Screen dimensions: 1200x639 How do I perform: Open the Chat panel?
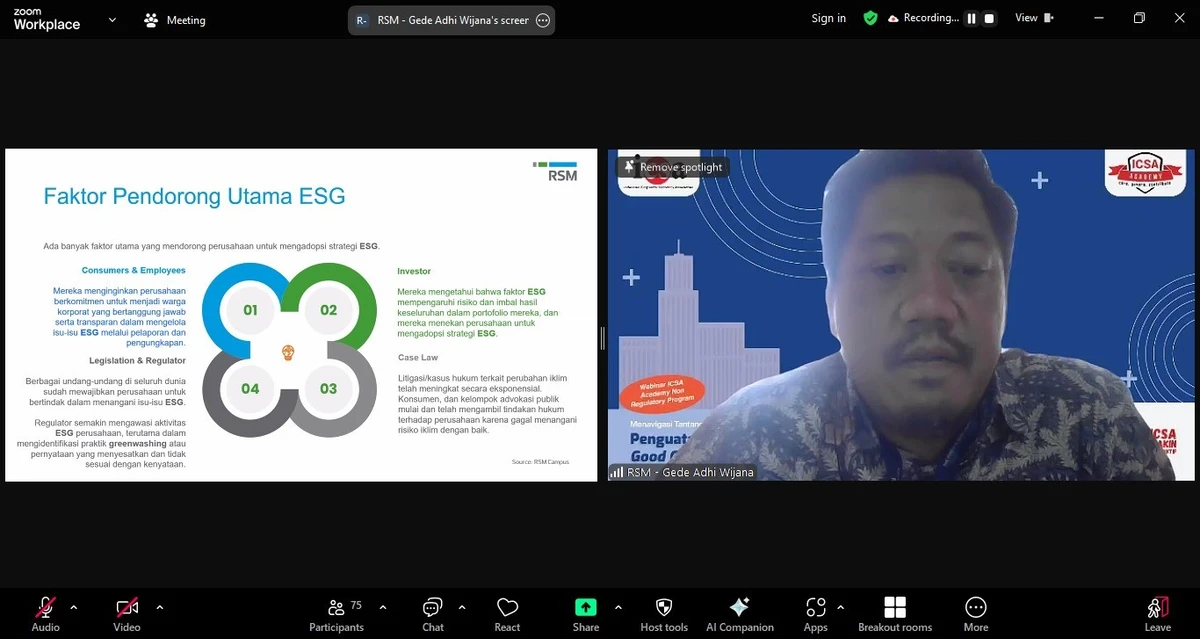click(432, 612)
